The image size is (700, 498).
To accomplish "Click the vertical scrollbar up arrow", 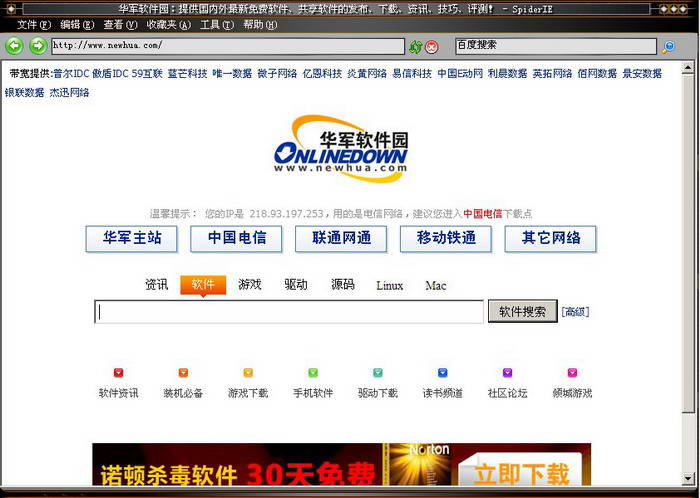I will pyautogui.click(x=688, y=68).
